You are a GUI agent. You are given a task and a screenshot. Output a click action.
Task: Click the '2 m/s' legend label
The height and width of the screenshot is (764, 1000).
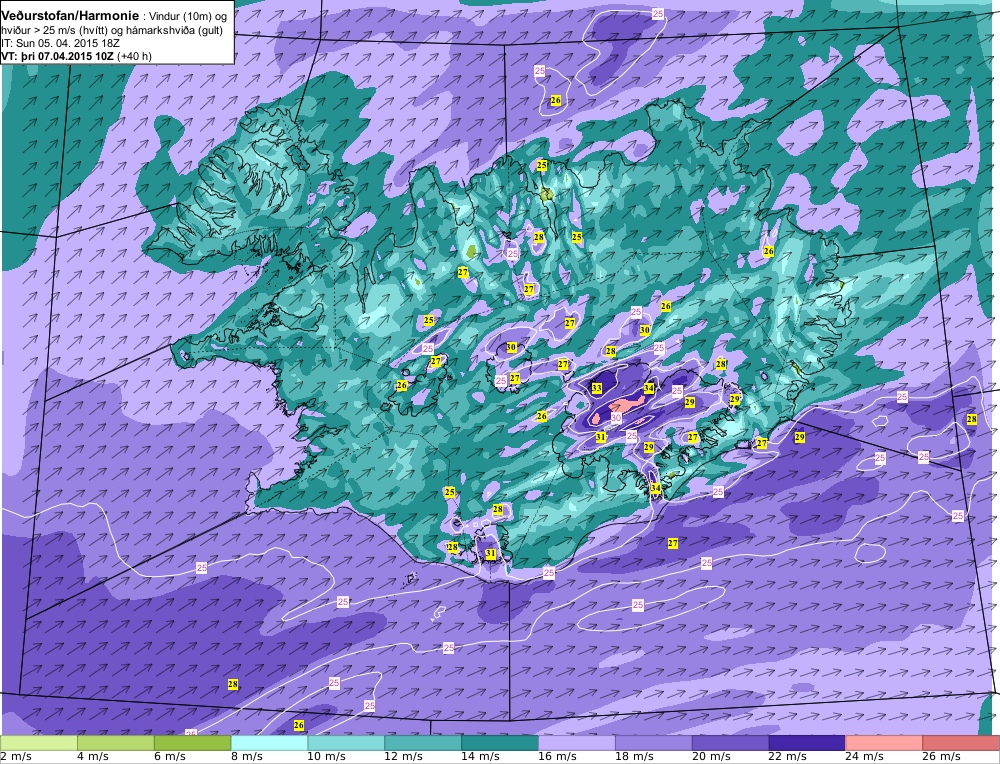point(15,757)
